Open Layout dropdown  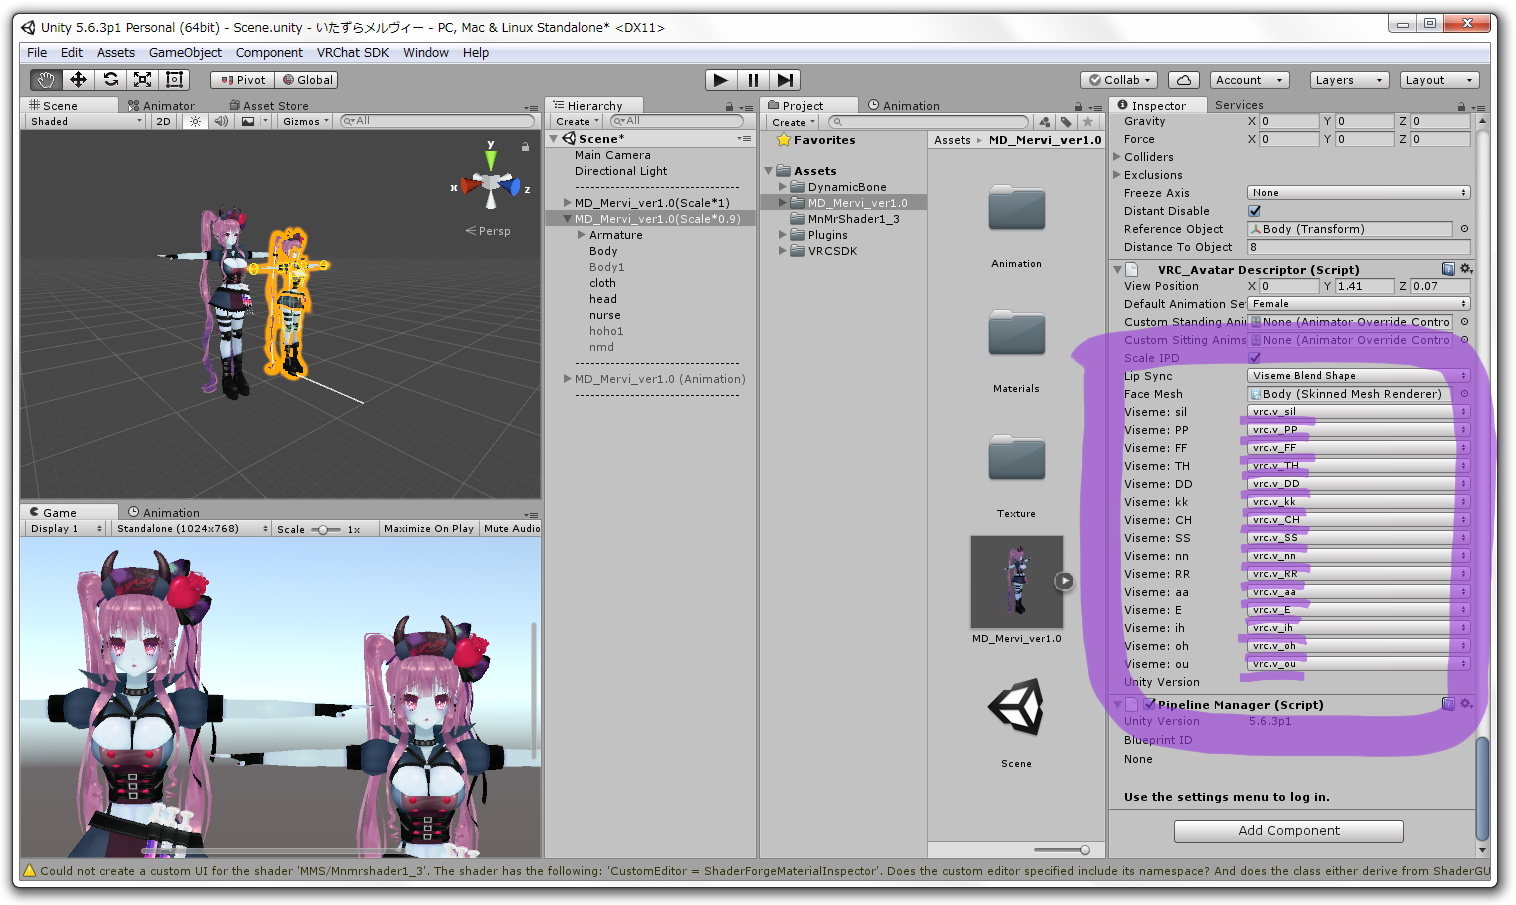coord(1437,80)
